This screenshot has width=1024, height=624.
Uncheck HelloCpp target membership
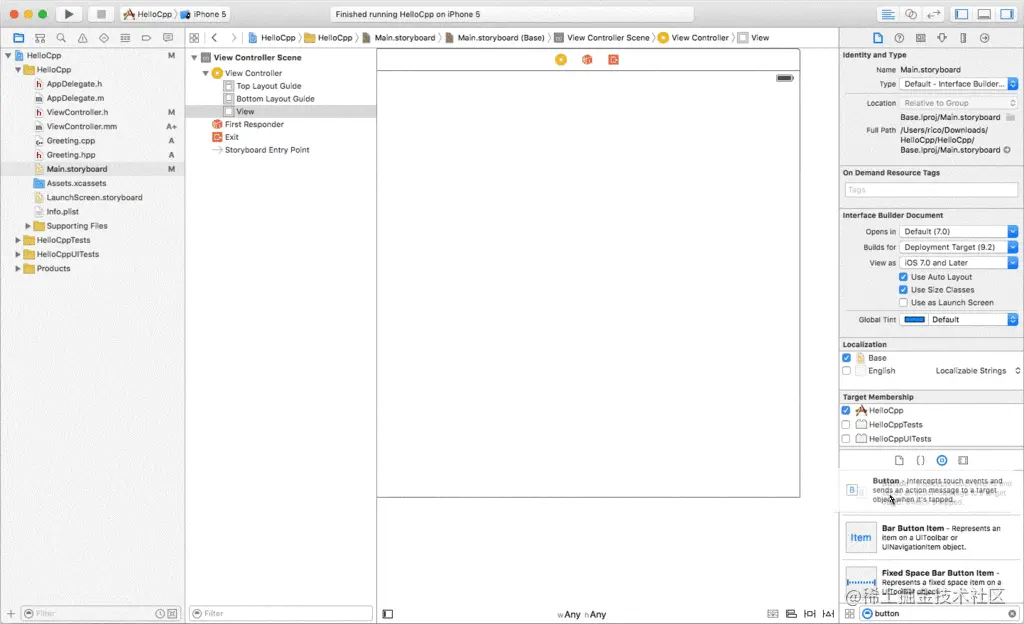tap(846, 411)
